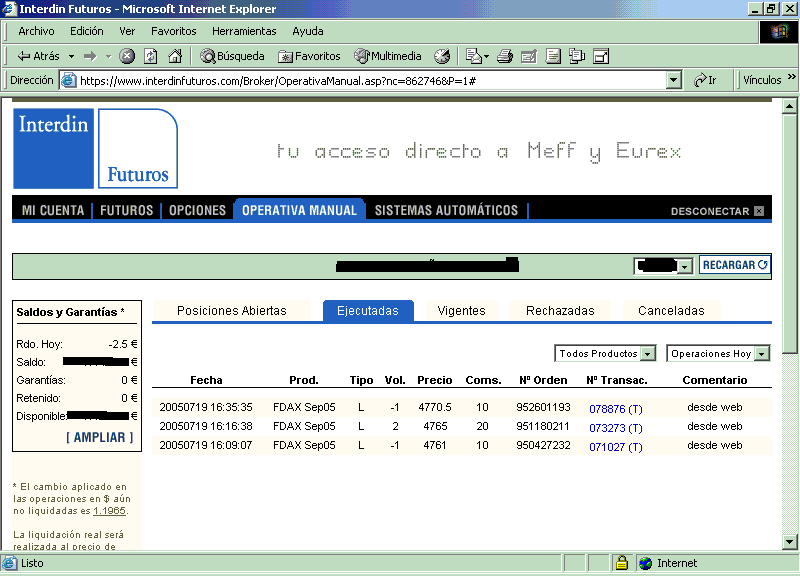
Task: Open the Ayuda menu
Action: [x=308, y=31]
